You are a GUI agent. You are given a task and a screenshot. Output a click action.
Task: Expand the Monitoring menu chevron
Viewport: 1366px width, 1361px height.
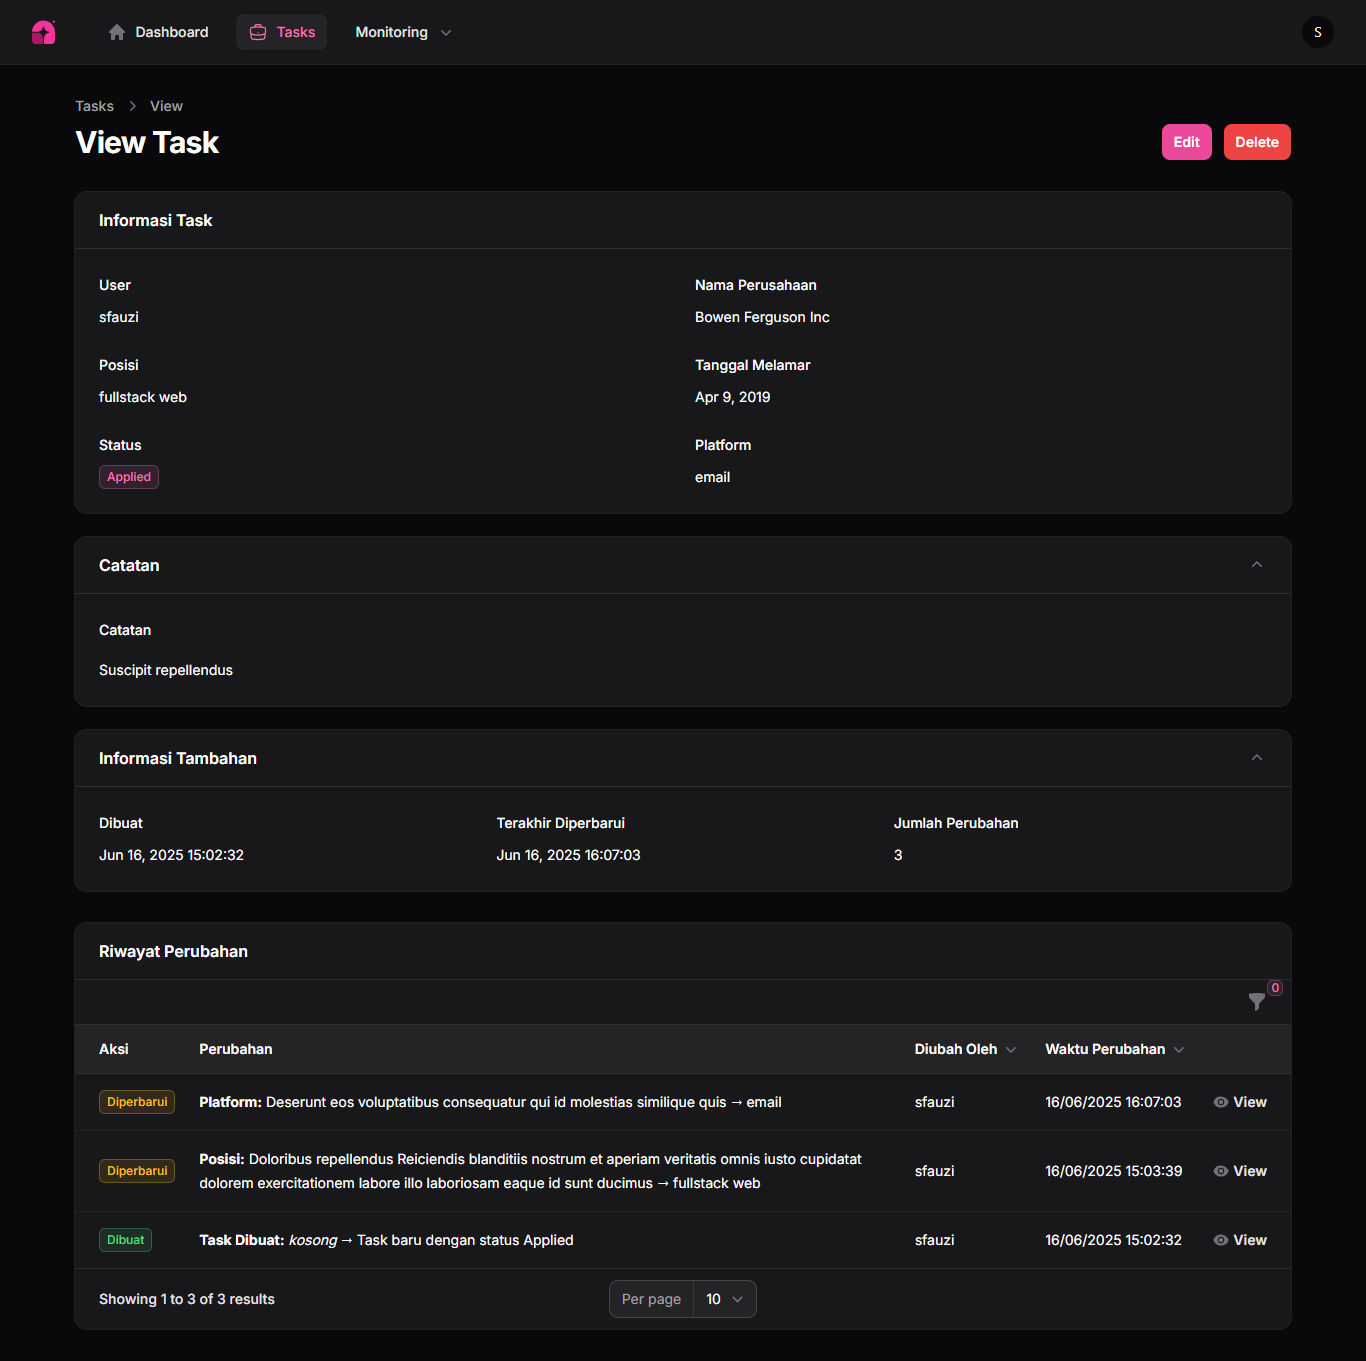click(x=446, y=33)
